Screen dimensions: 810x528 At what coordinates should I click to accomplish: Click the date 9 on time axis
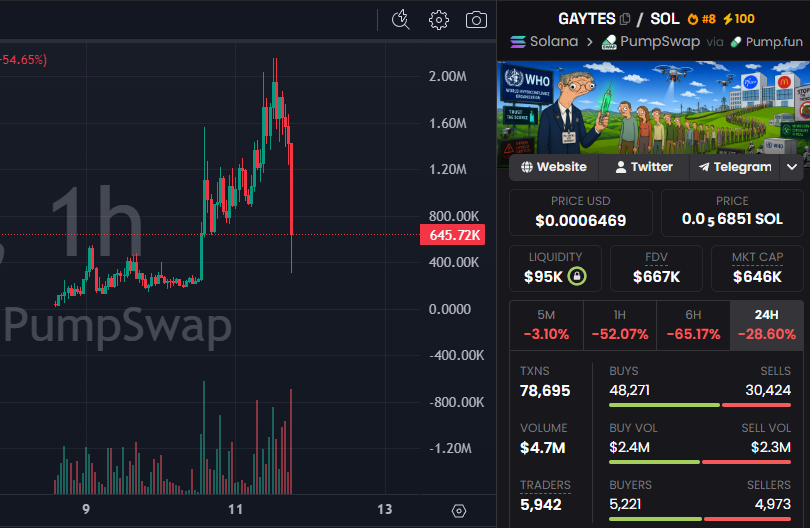pos(86,509)
